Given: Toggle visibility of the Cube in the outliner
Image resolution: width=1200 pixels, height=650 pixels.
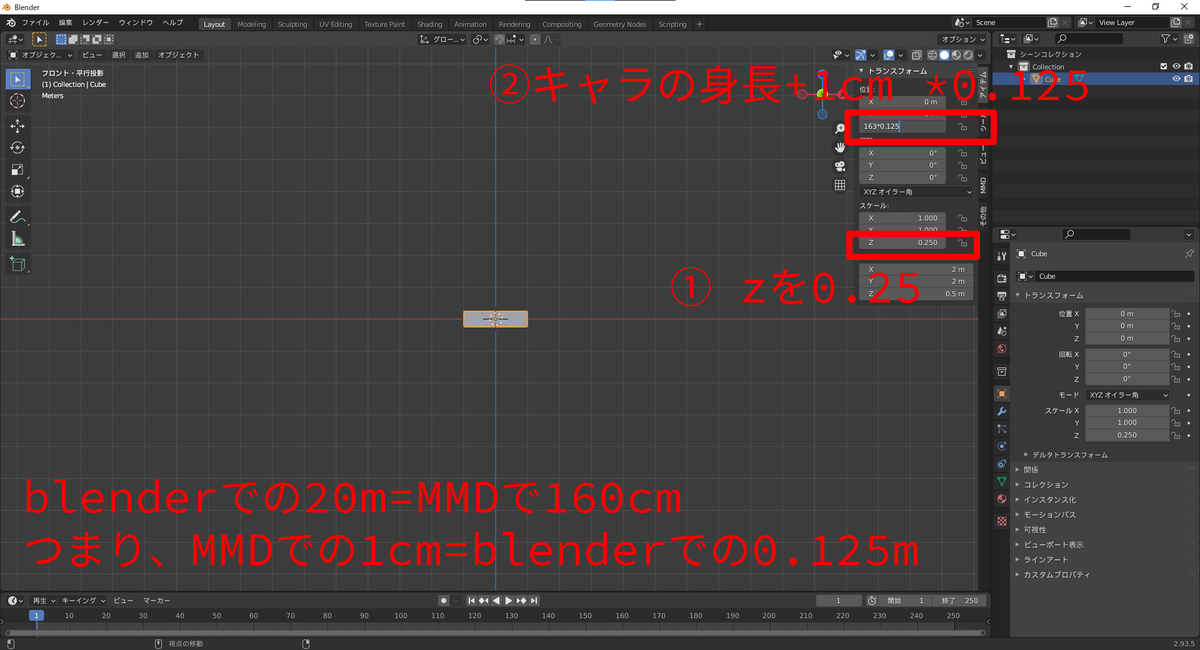Looking at the screenshot, I should click(1176, 78).
